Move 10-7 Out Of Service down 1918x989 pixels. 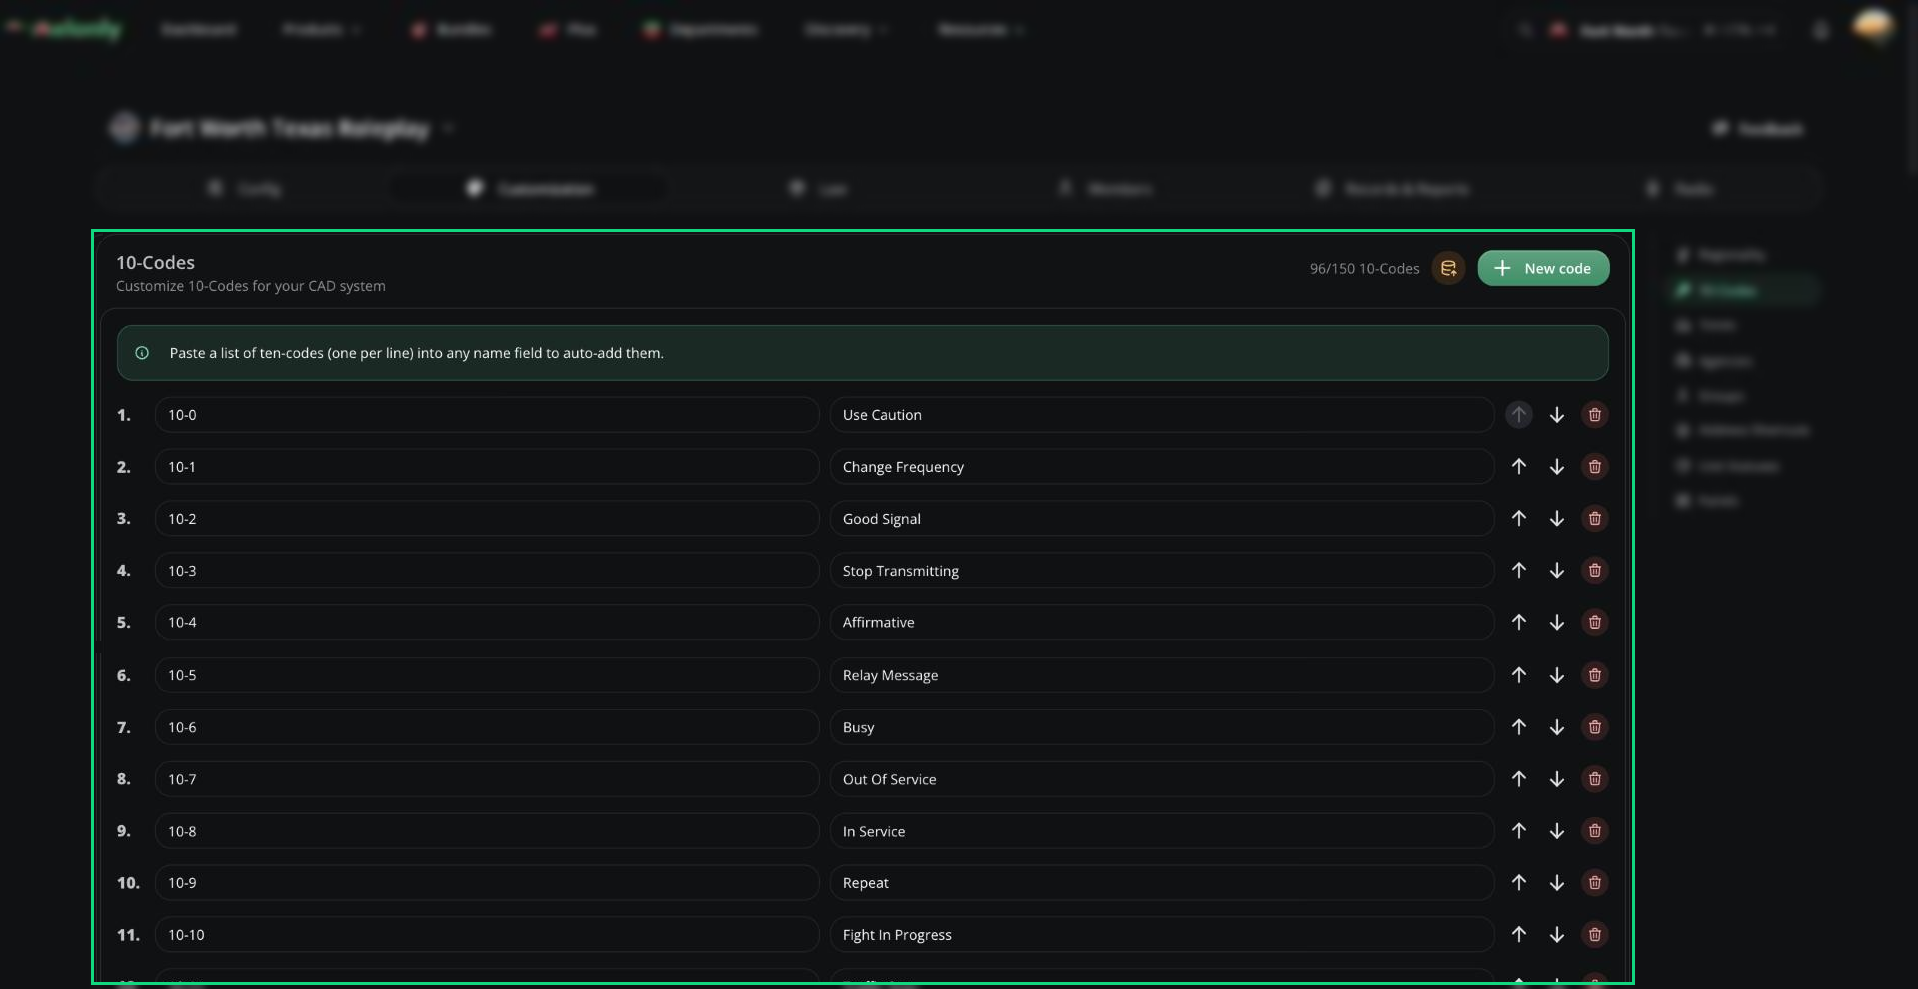pyautogui.click(x=1556, y=779)
